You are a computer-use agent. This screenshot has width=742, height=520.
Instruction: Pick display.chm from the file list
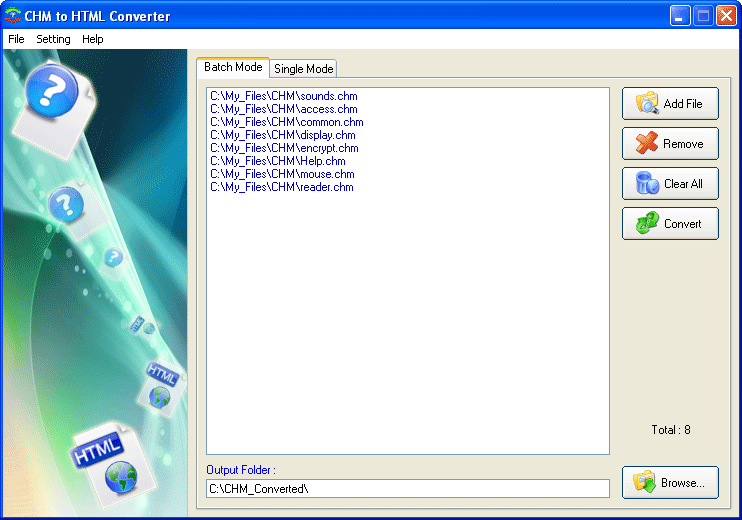tap(282, 135)
